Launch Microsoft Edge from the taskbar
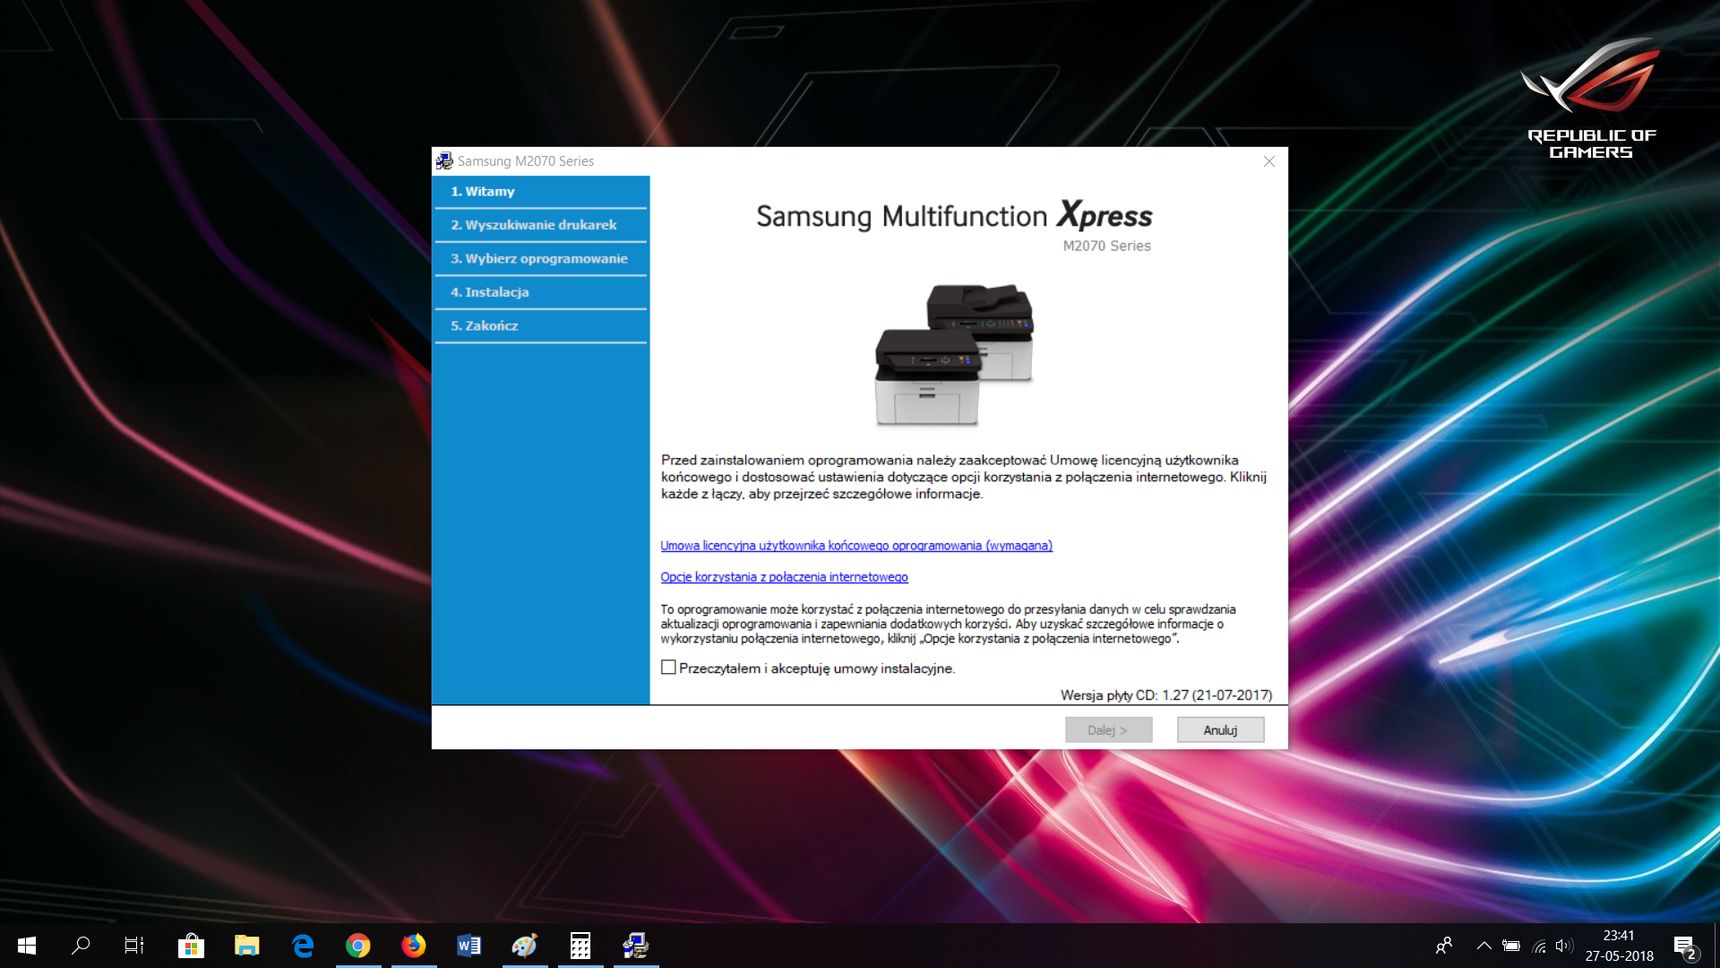Screen dimensions: 1720x968 [x=302, y=945]
